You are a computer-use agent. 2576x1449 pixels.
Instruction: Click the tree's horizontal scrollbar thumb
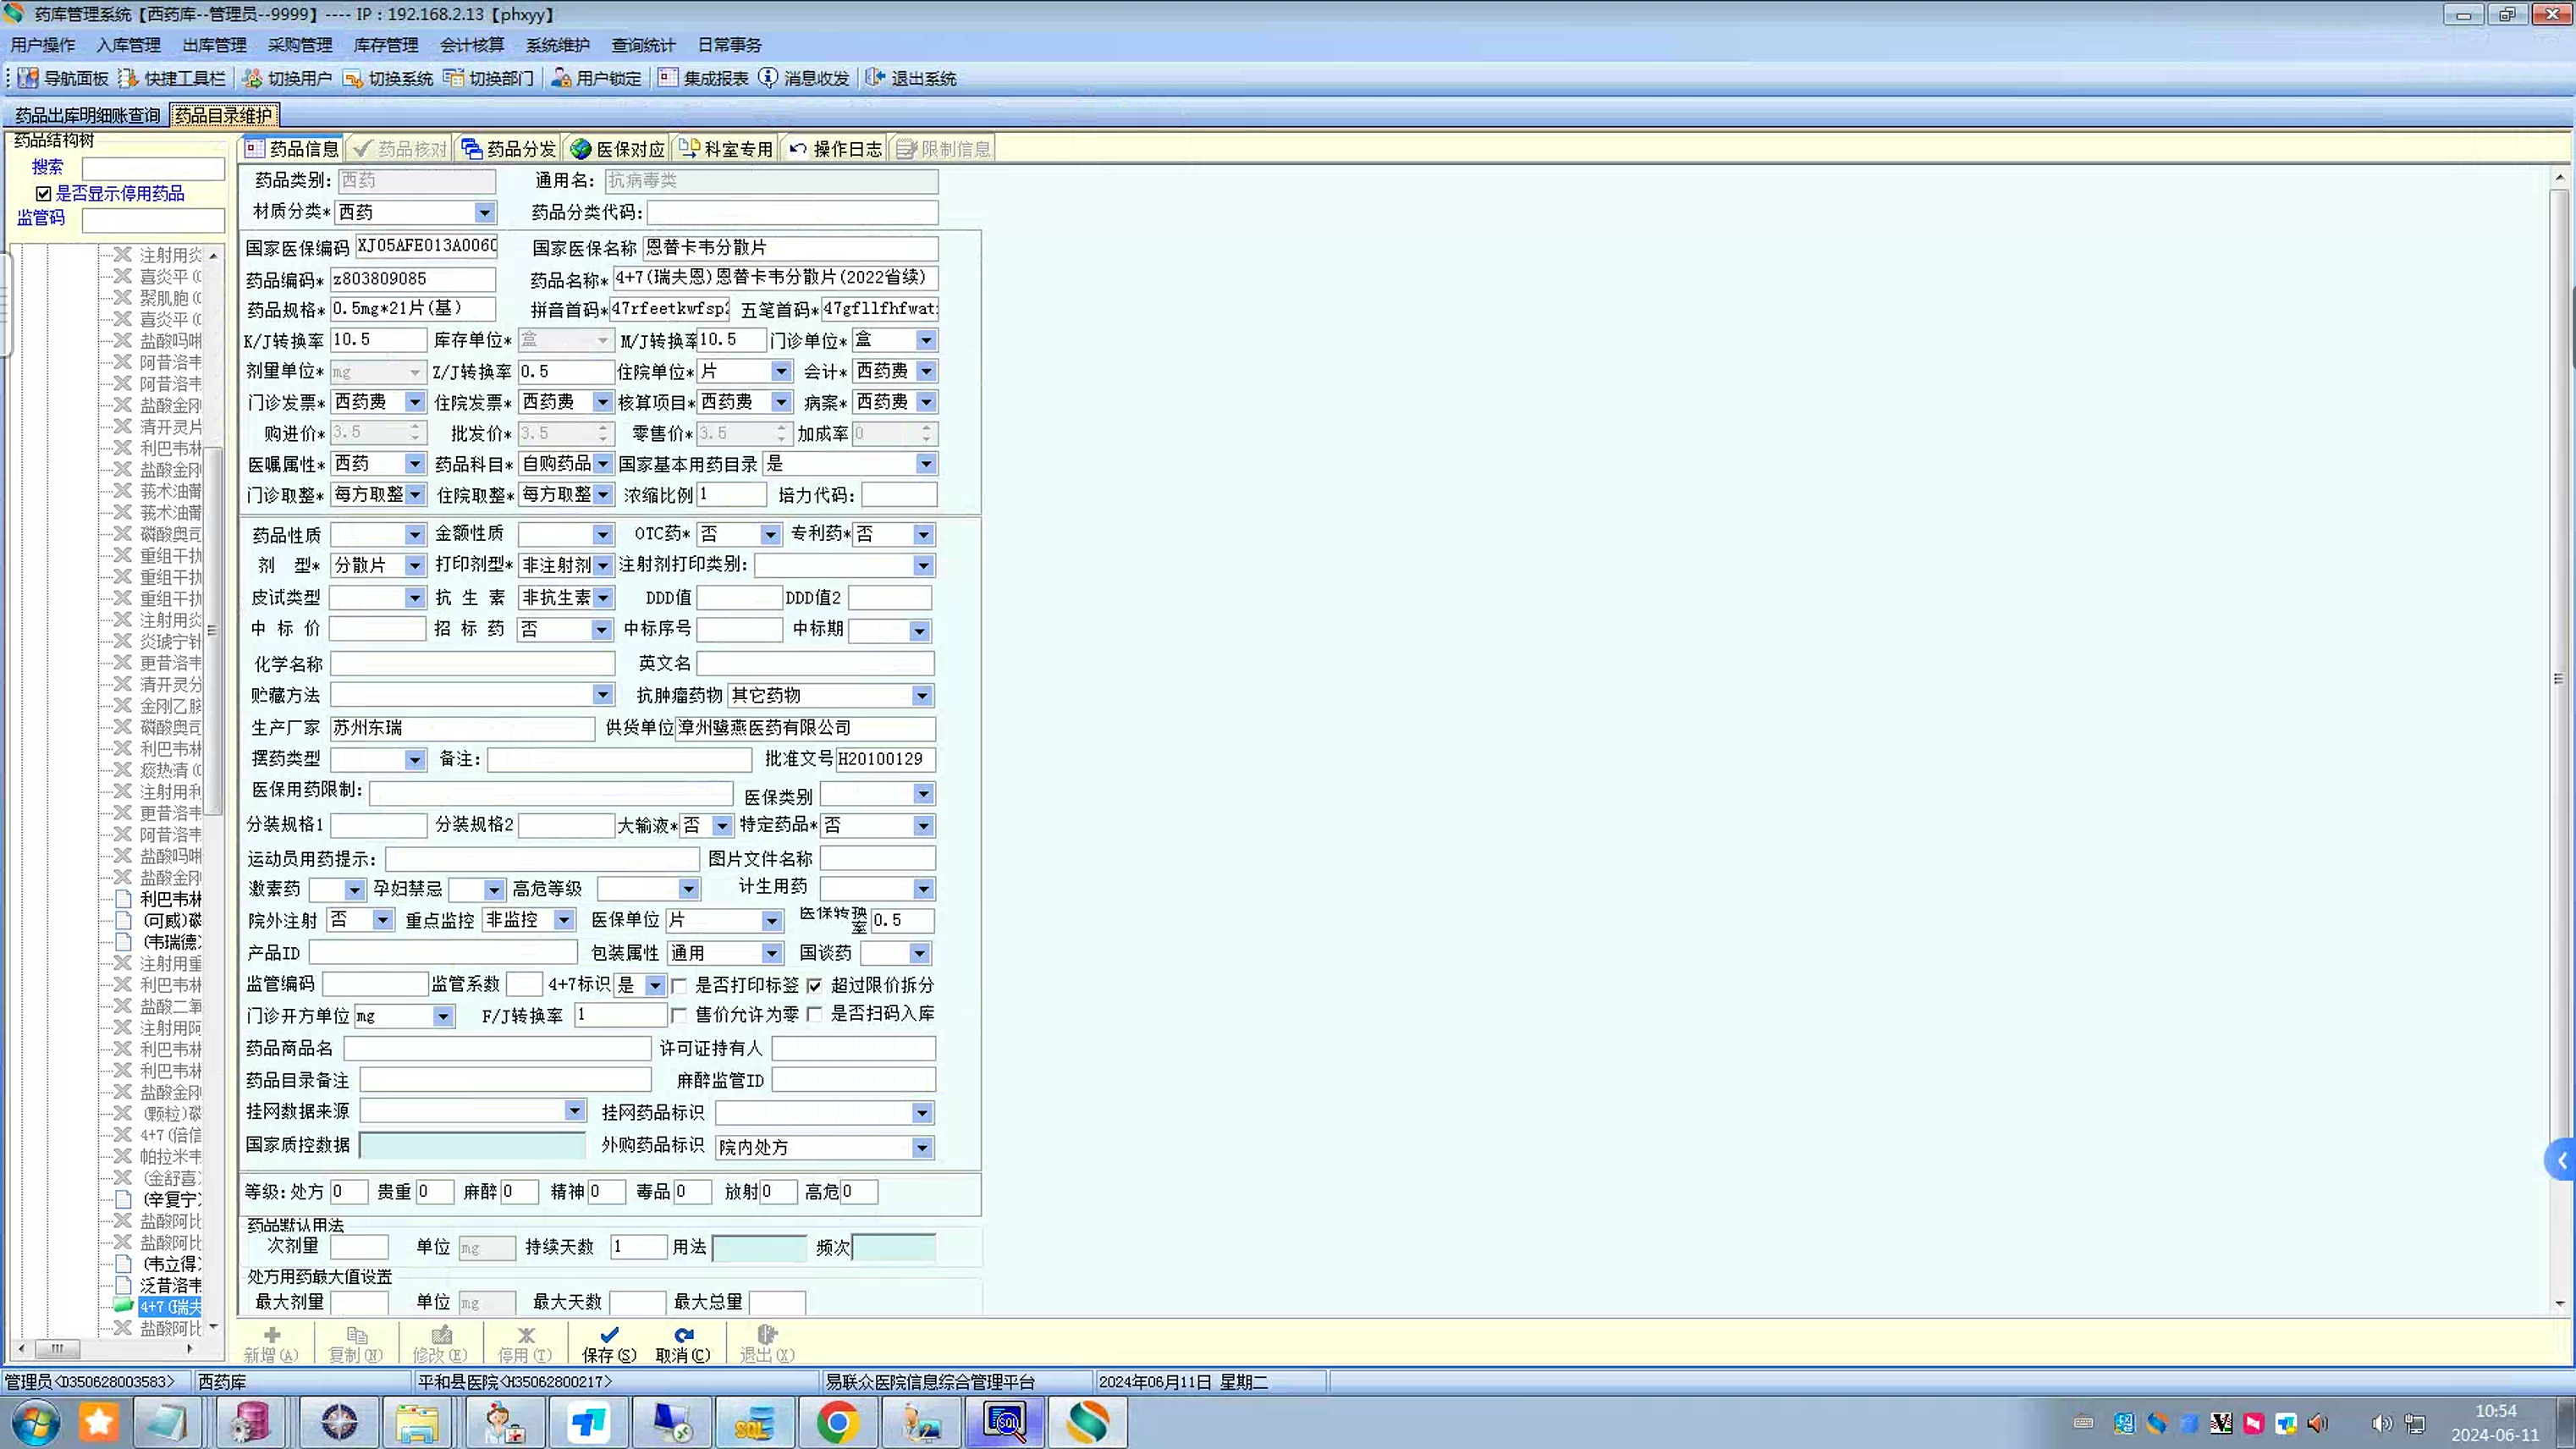(x=57, y=1348)
